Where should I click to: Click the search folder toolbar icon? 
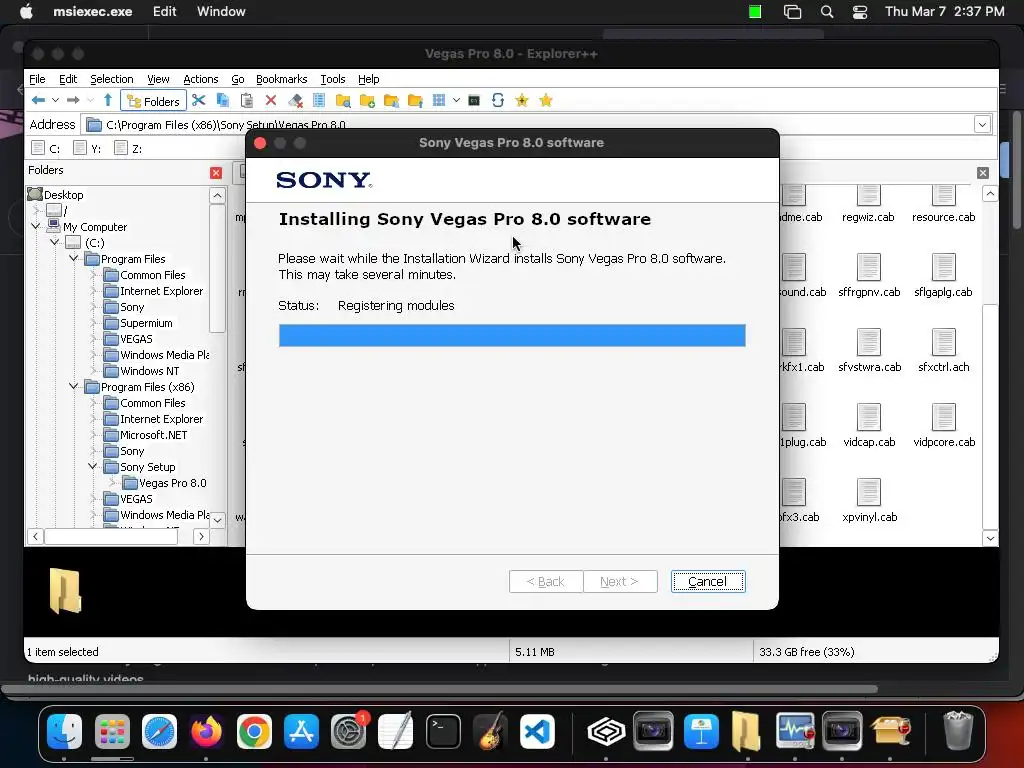(x=343, y=101)
